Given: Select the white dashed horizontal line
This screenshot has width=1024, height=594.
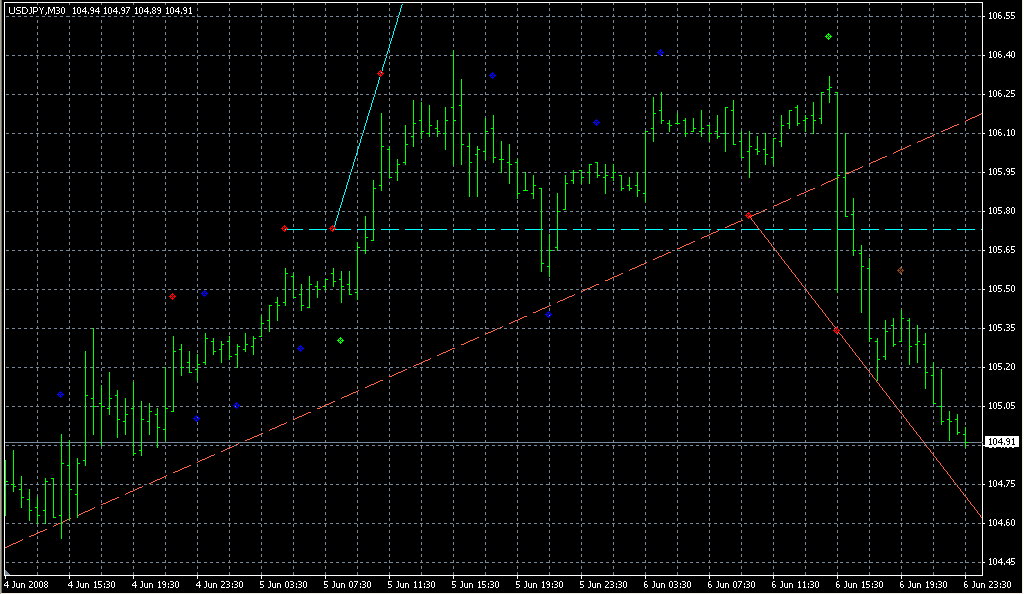Looking at the screenshot, I should 600,230.
